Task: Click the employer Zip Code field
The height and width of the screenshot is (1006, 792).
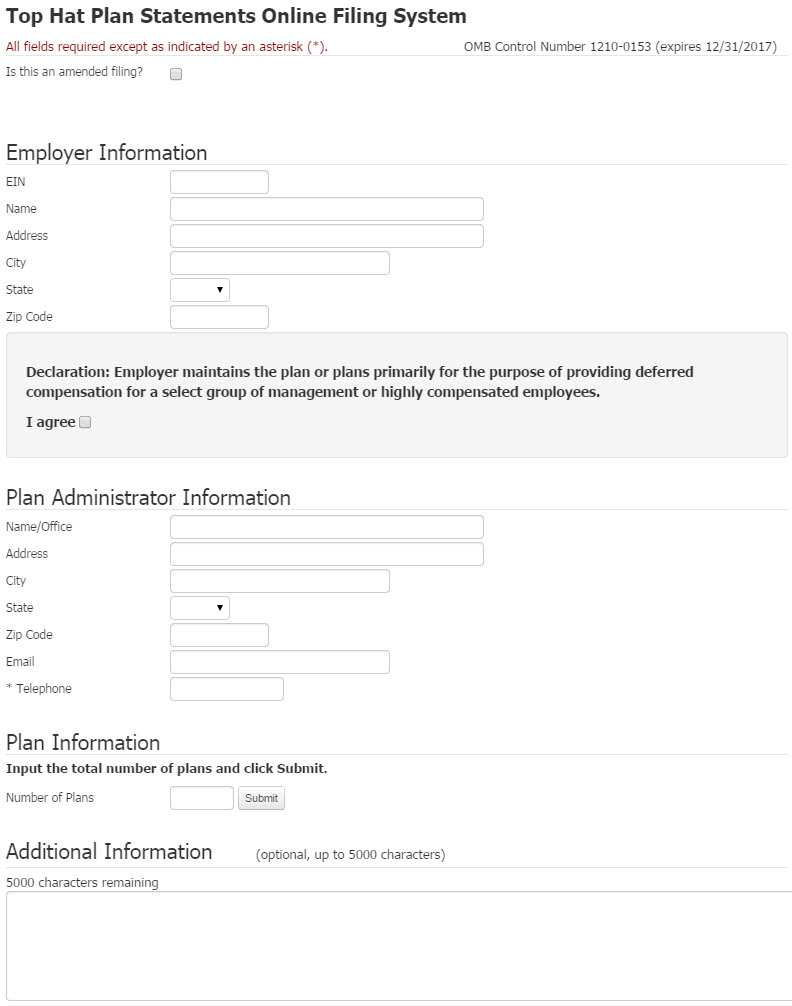Action: click(x=218, y=316)
